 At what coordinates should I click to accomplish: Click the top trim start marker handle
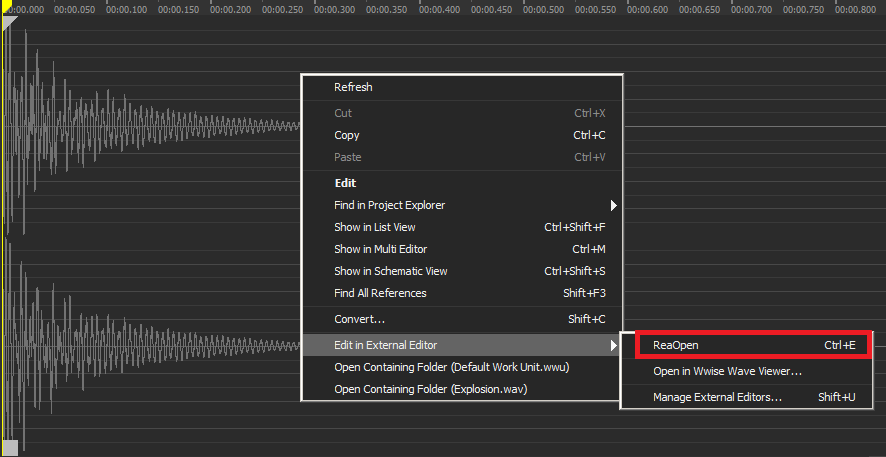coord(9,23)
